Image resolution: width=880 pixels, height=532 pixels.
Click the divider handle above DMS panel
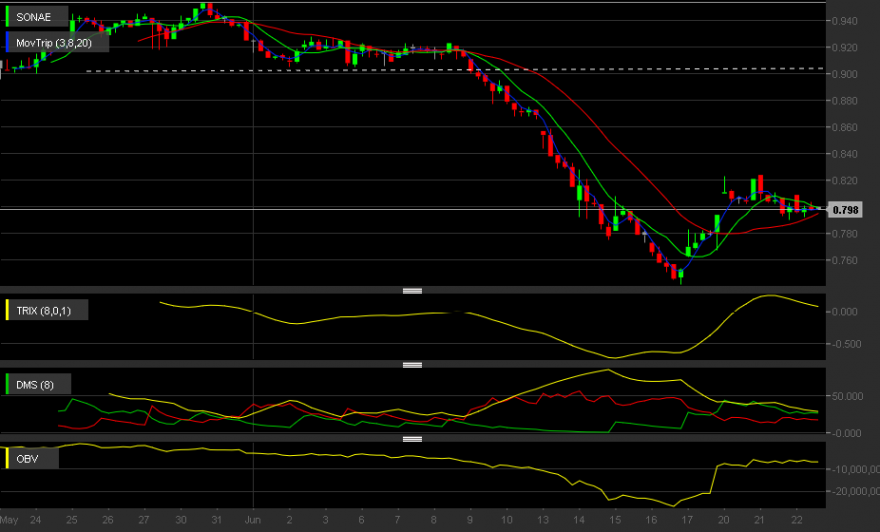point(412,365)
